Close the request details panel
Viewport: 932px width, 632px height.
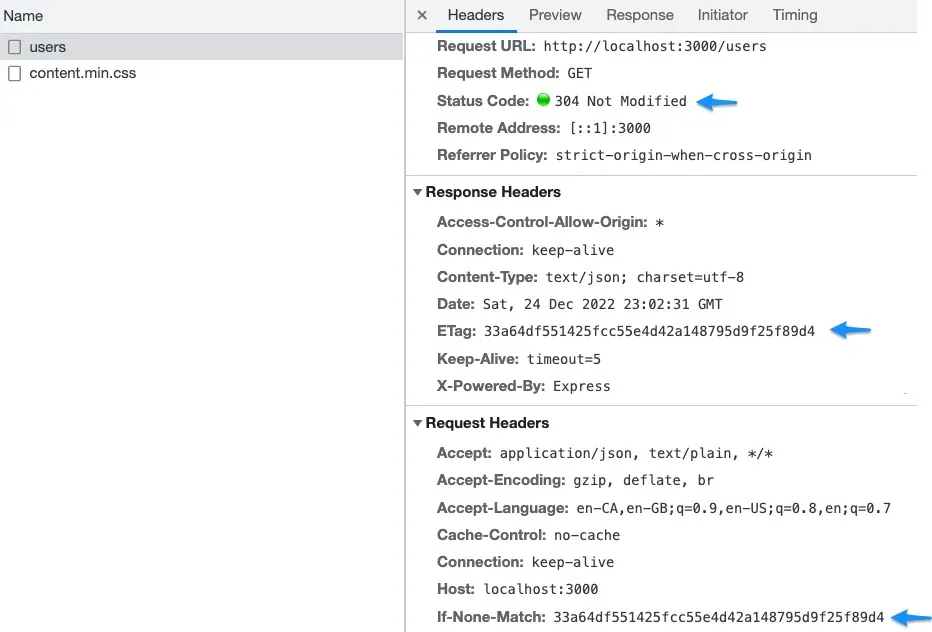click(x=422, y=15)
